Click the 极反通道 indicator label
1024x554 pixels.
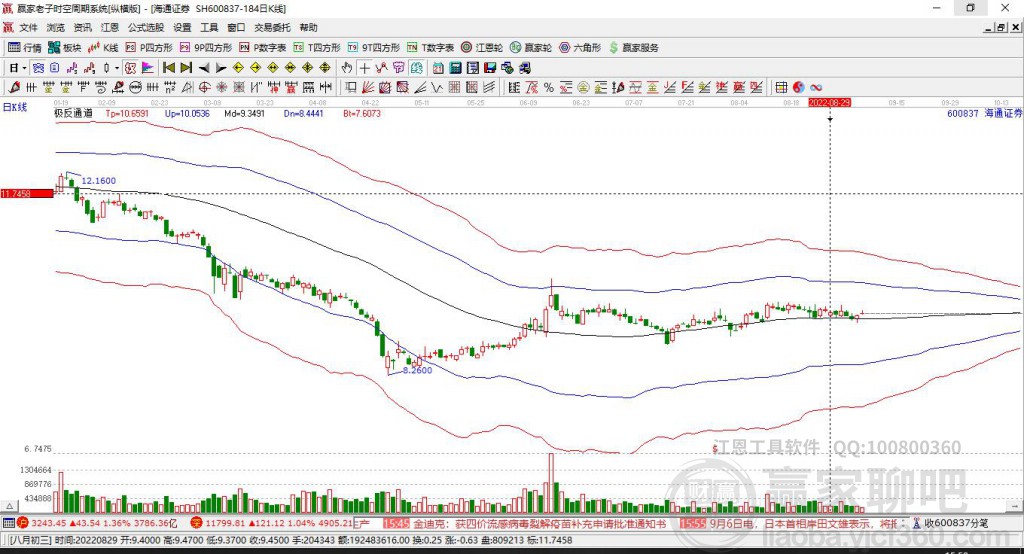coord(73,113)
